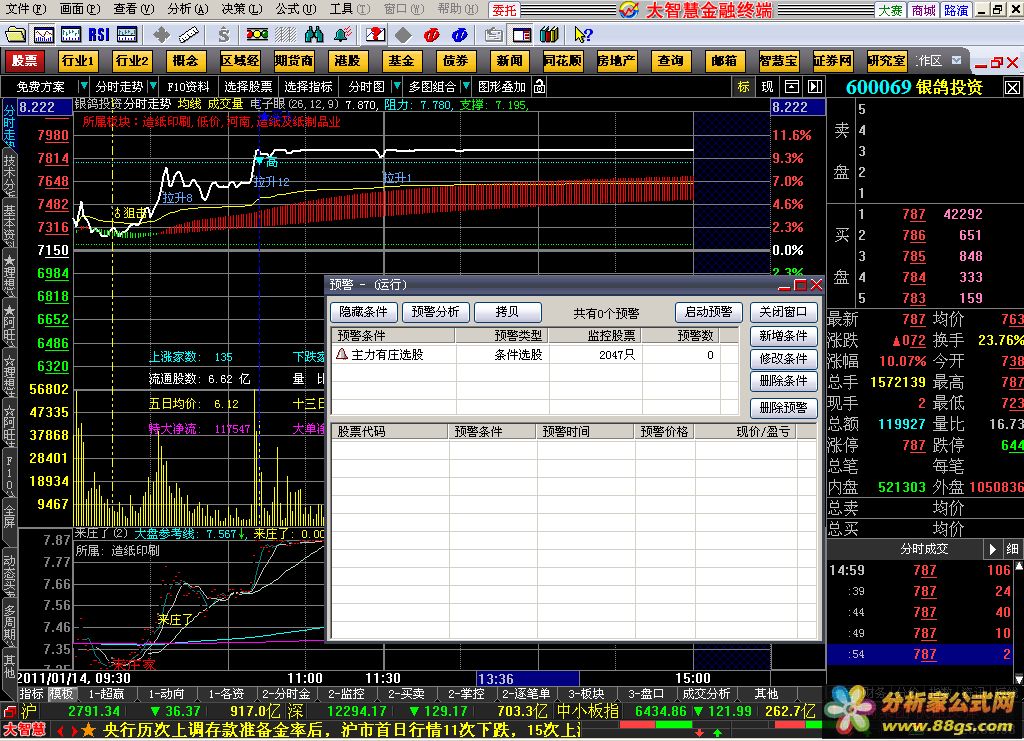Expand the 工作区 dropdown on category bar
The height and width of the screenshot is (741, 1024).
(x=957, y=61)
